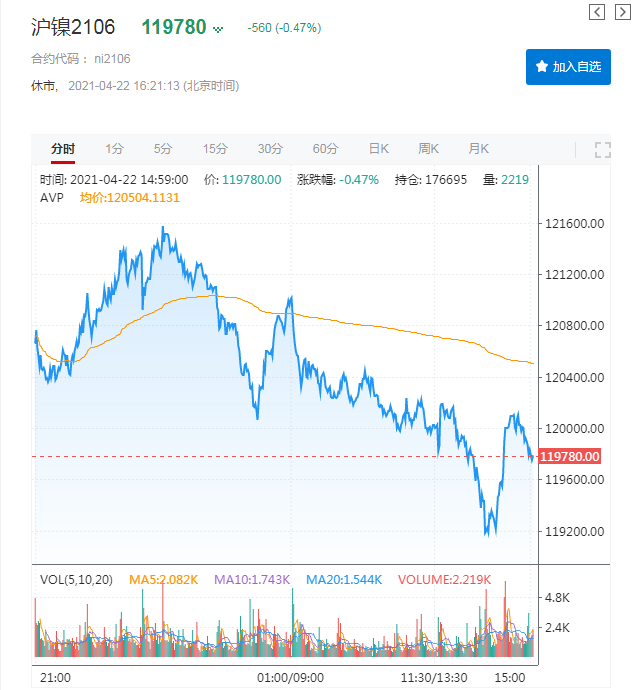Click the green down-arrow icon beside price 119780
The height and width of the screenshot is (690, 633).
[x=218, y=30]
